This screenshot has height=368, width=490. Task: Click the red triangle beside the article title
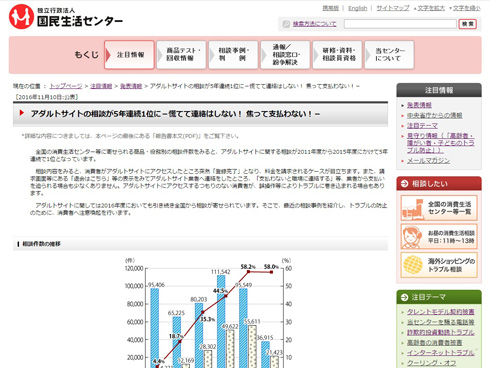[x=22, y=113]
